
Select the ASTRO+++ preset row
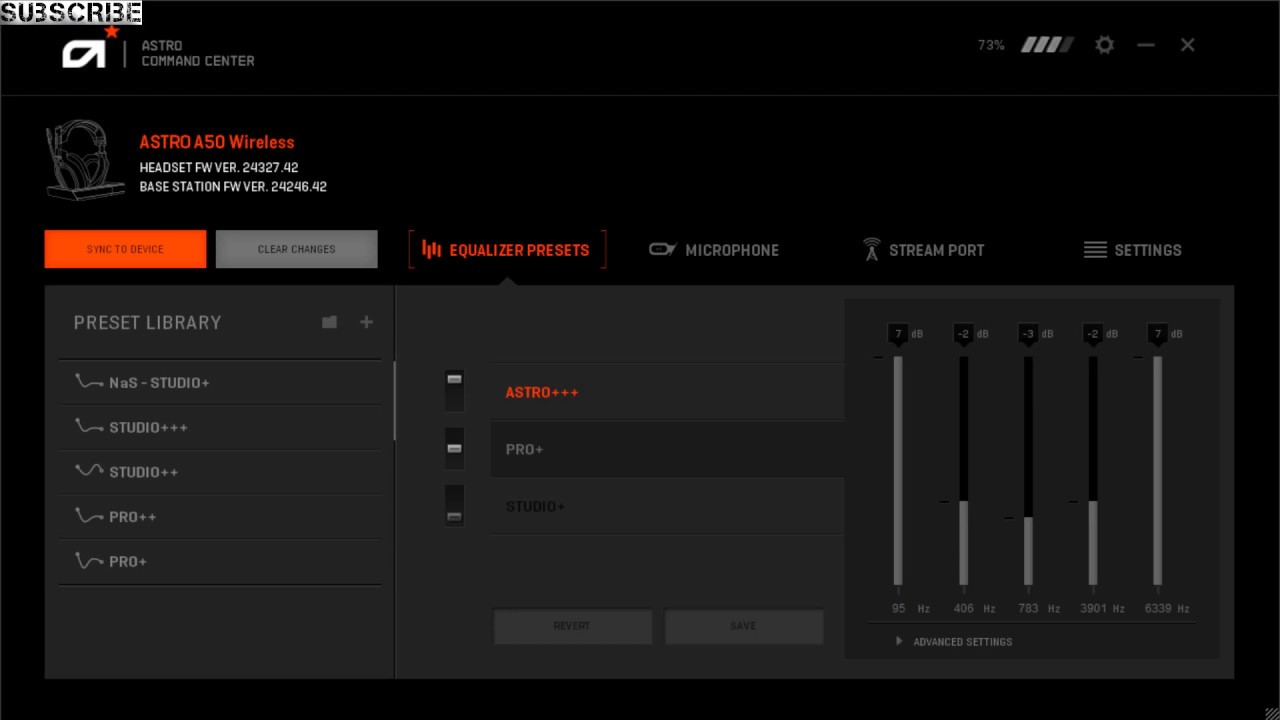[667, 392]
